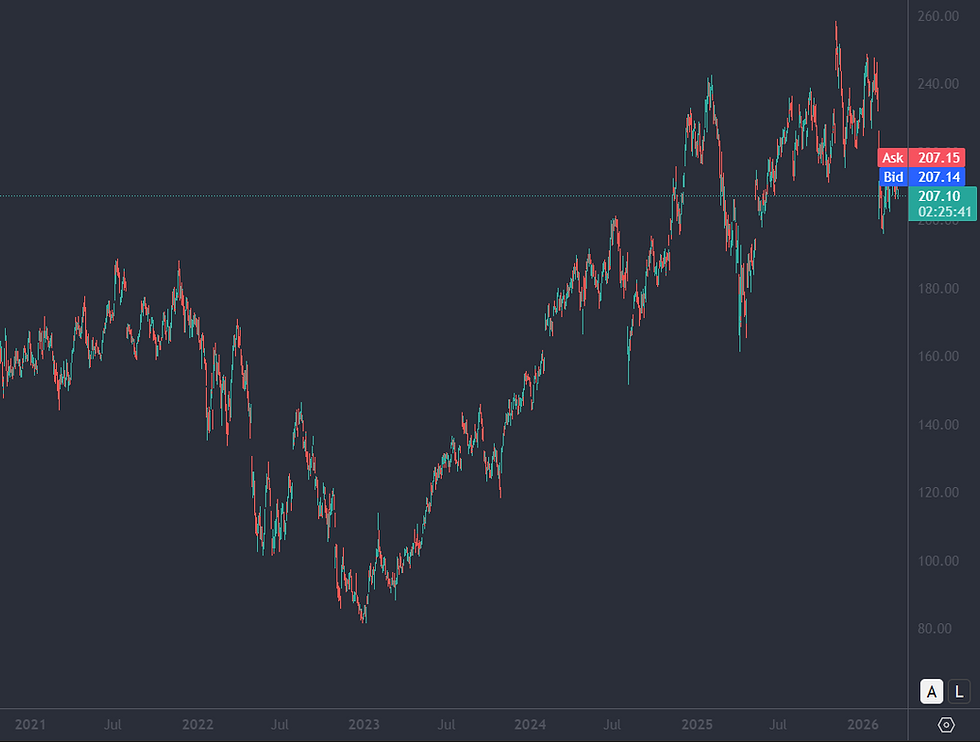Click the countdown timer 02:25:41
The image size is (980, 742).
pyautogui.click(x=944, y=212)
